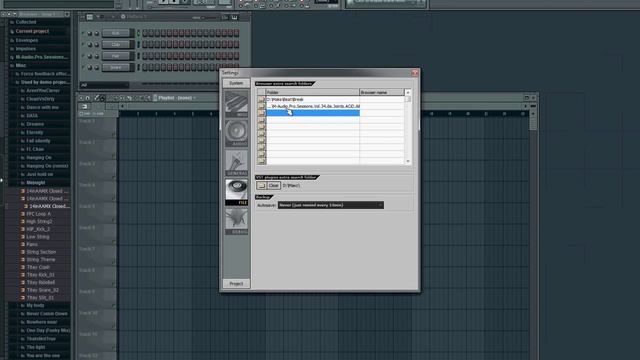The height and width of the screenshot is (360, 640).
Task: Click Browser name column header
Action: coord(382,92)
